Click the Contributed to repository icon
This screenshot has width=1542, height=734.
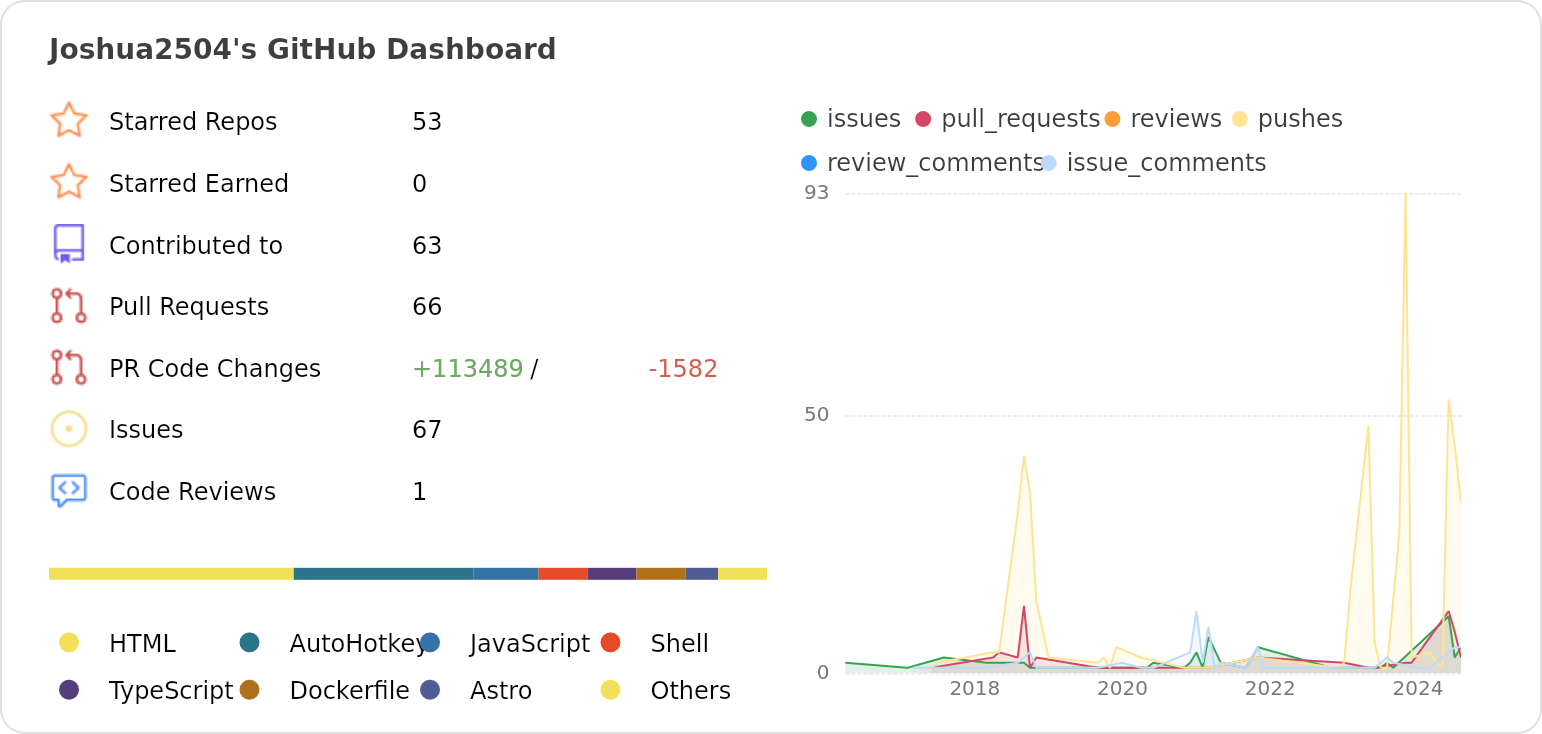point(69,244)
